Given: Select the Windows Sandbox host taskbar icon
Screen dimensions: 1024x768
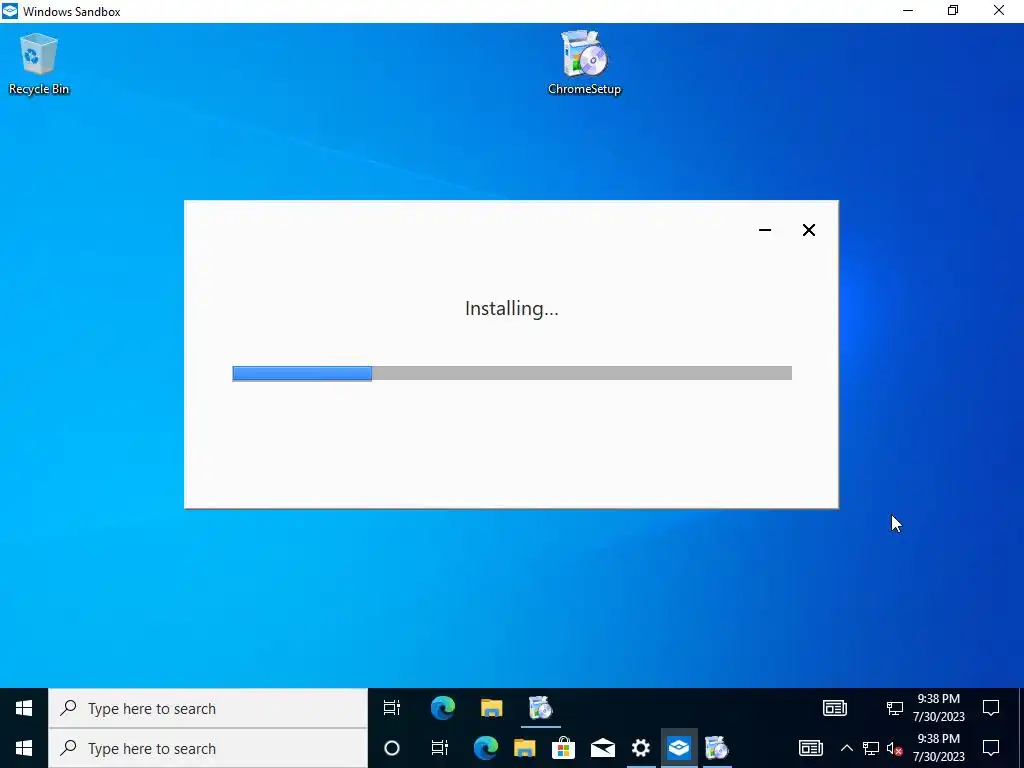Looking at the screenshot, I should [x=679, y=748].
